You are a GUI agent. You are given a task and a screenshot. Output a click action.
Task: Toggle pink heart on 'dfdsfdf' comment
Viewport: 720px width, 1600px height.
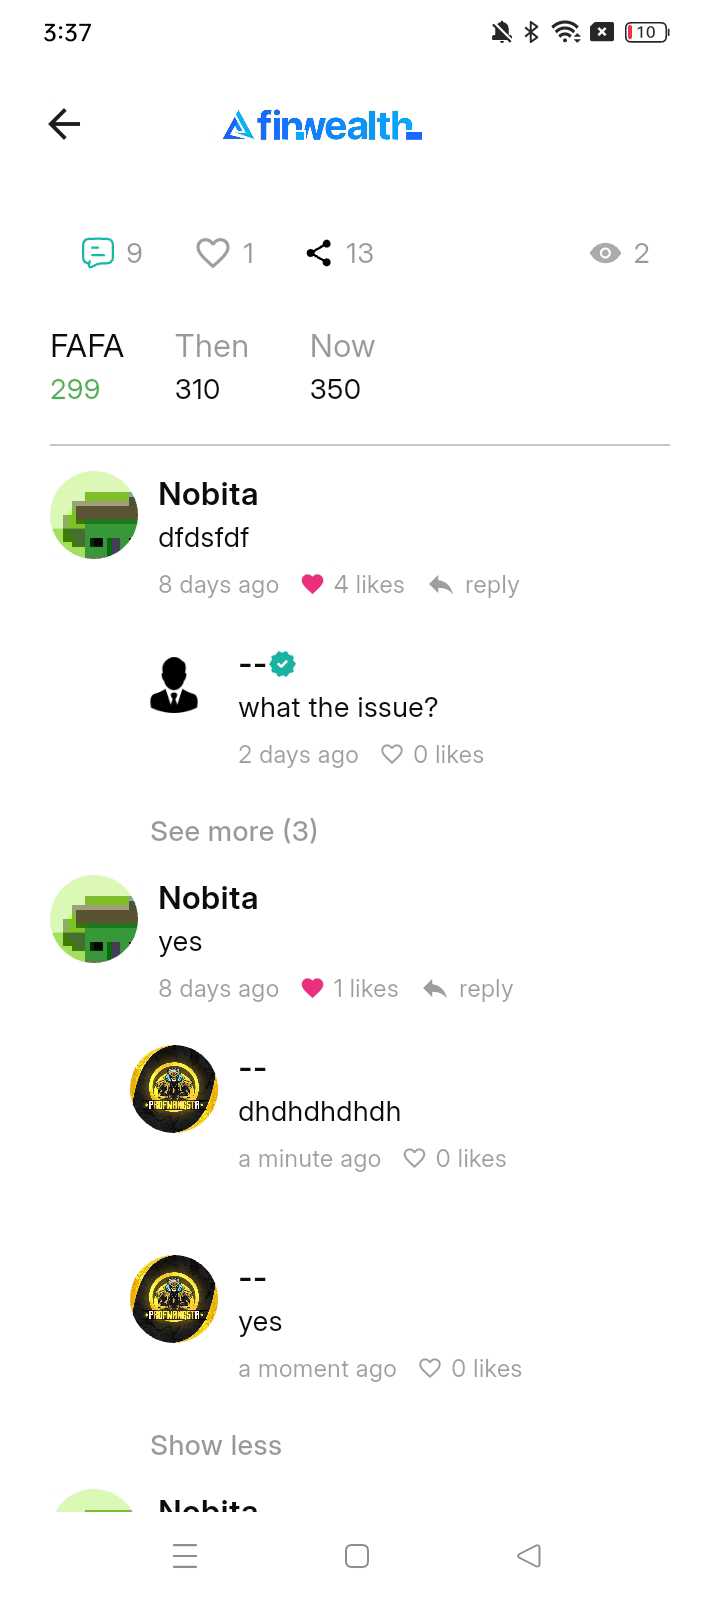tap(312, 584)
